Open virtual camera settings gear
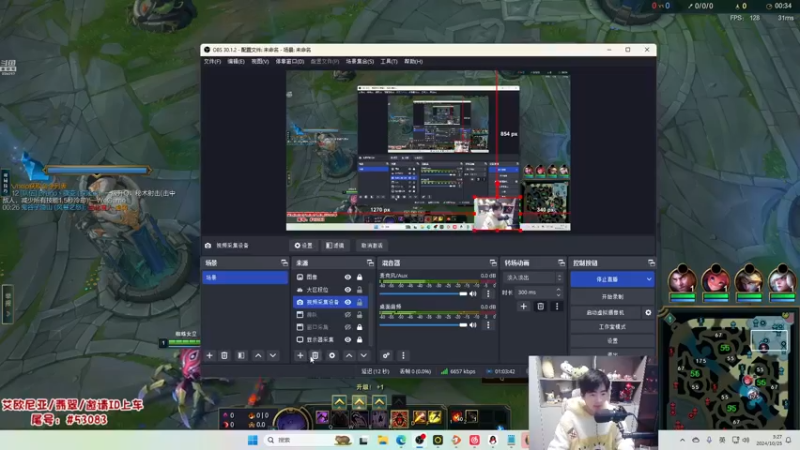The height and width of the screenshot is (450, 800). [x=648, y=312]
